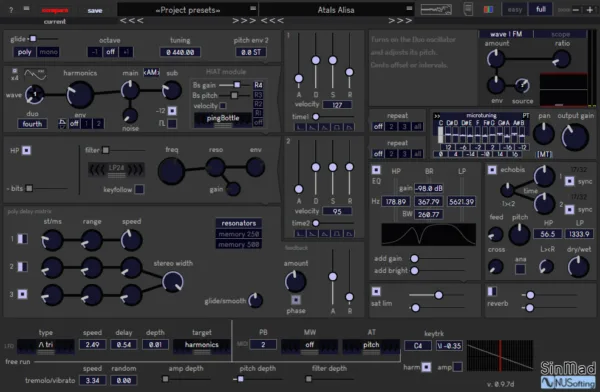Click the wave shape icon above harmonics
Screen dimensions: 600x392
pyautogui.click(x=35, y=74)
